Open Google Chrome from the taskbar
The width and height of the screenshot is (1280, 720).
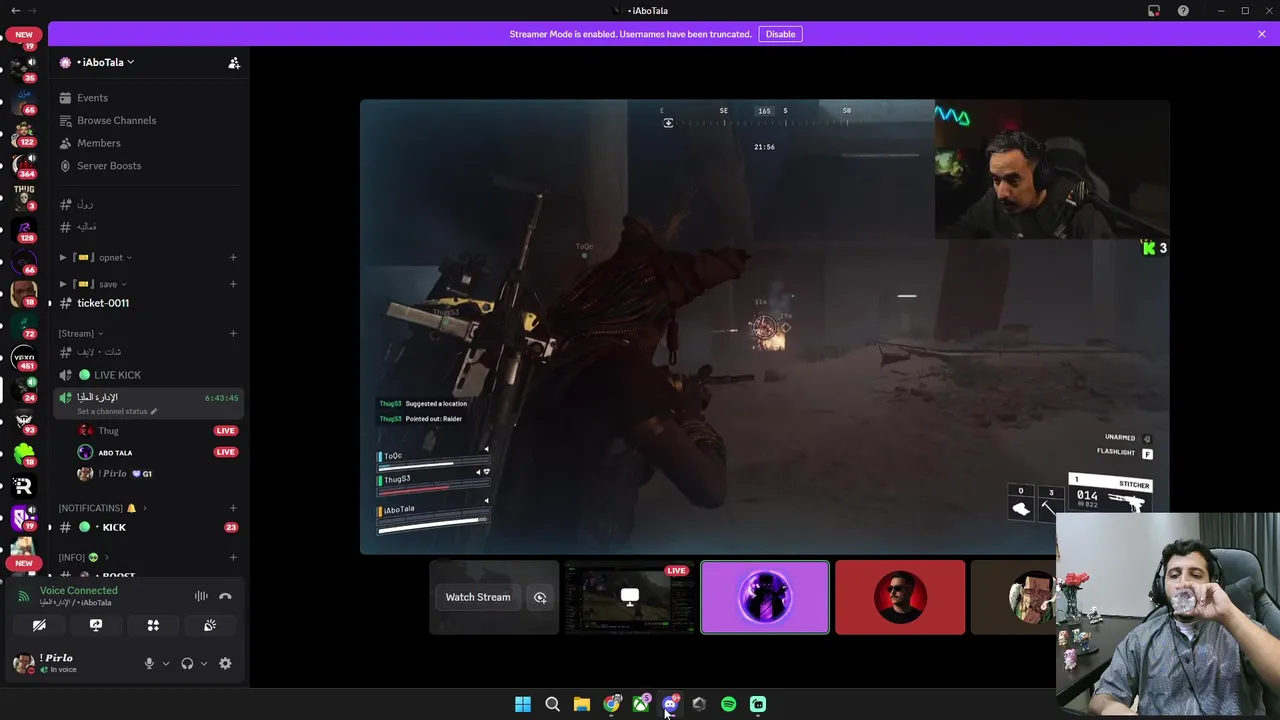(611, 704)
